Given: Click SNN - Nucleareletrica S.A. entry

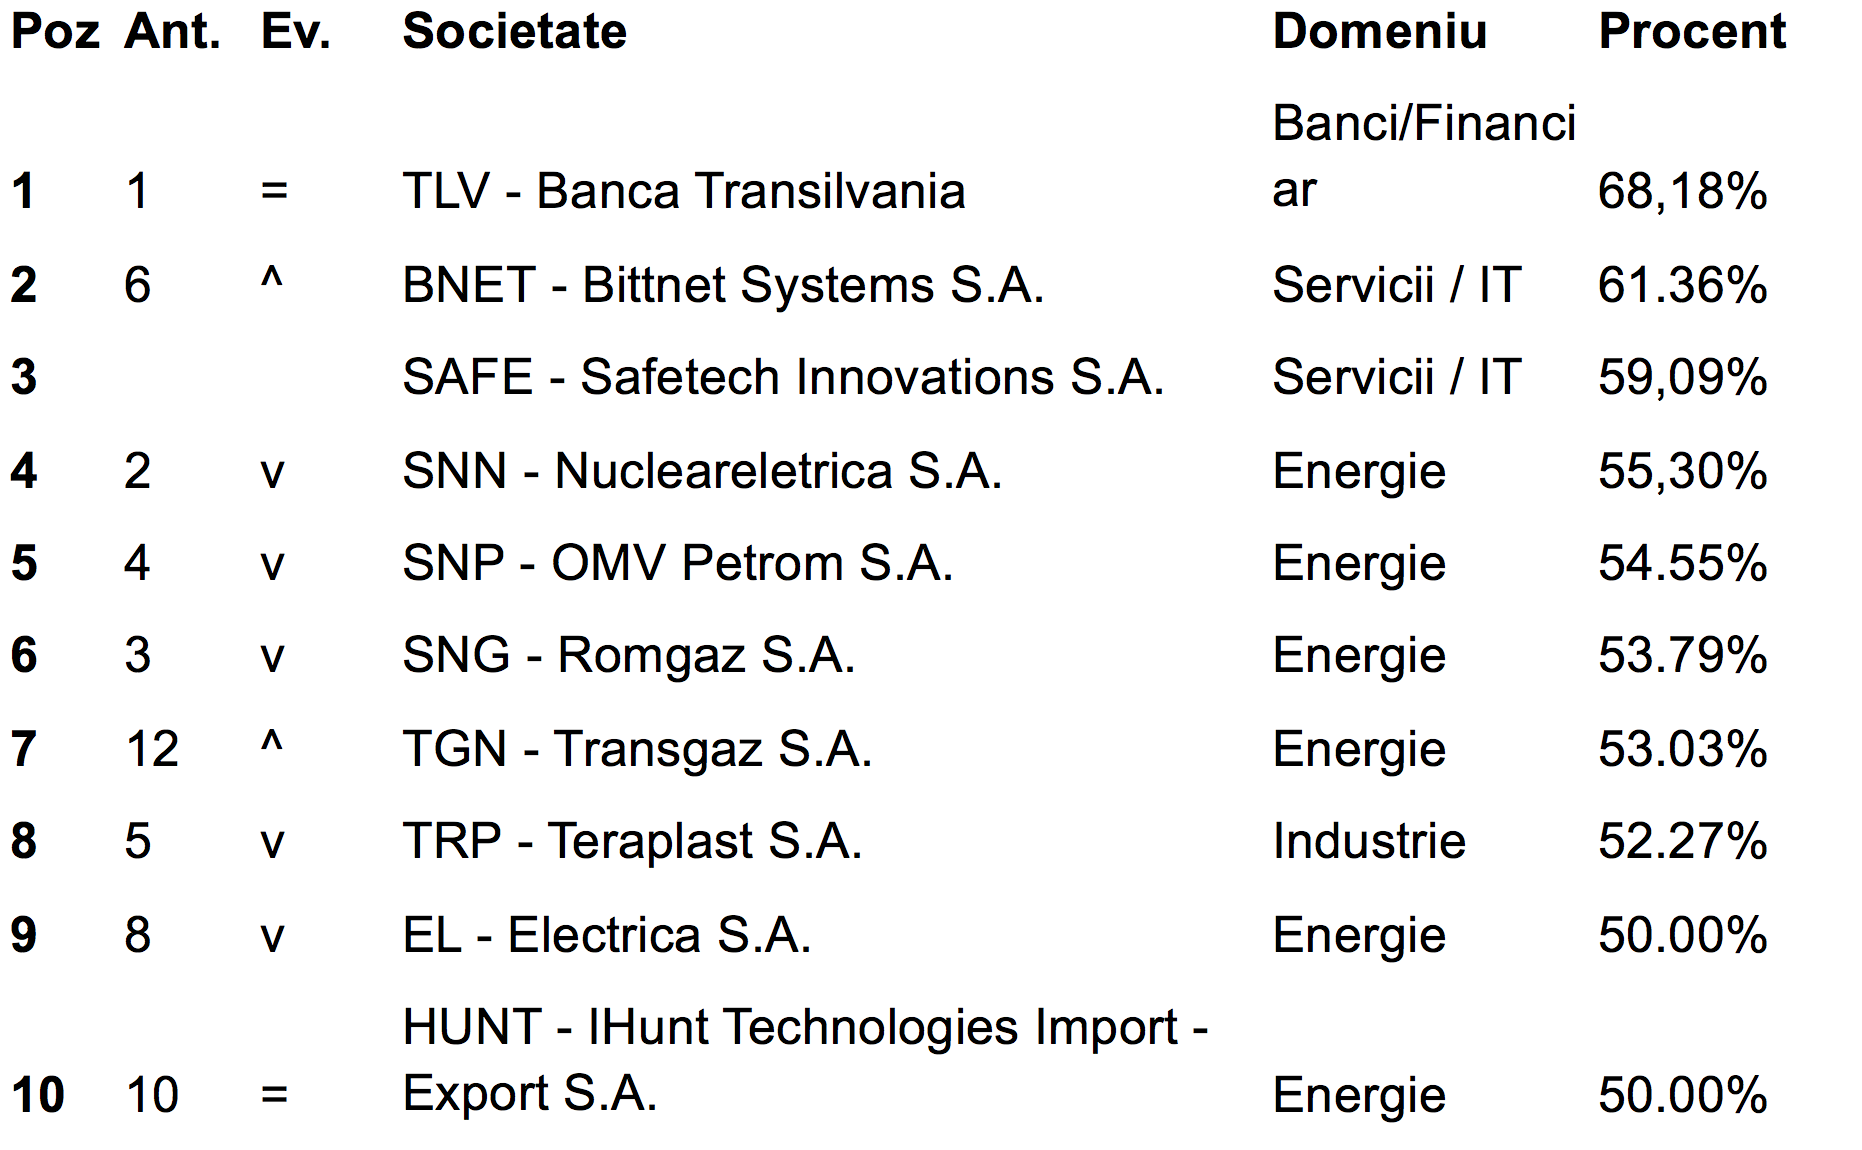Looking at the screenshot, I should (x=702, y=471).
